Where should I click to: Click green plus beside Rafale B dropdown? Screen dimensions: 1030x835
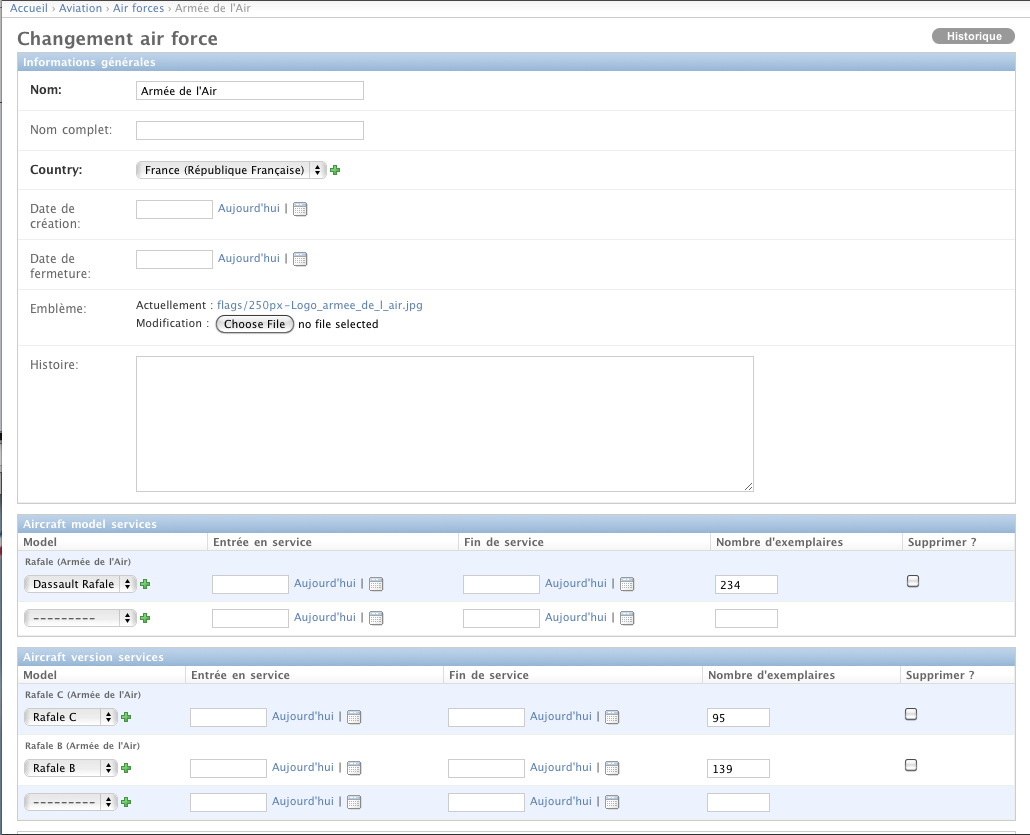coord(126,768)
